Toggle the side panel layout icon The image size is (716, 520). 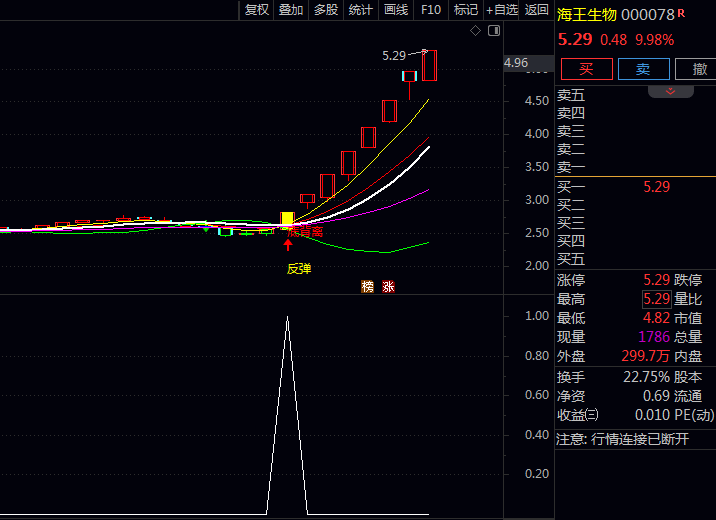(494, 31)
